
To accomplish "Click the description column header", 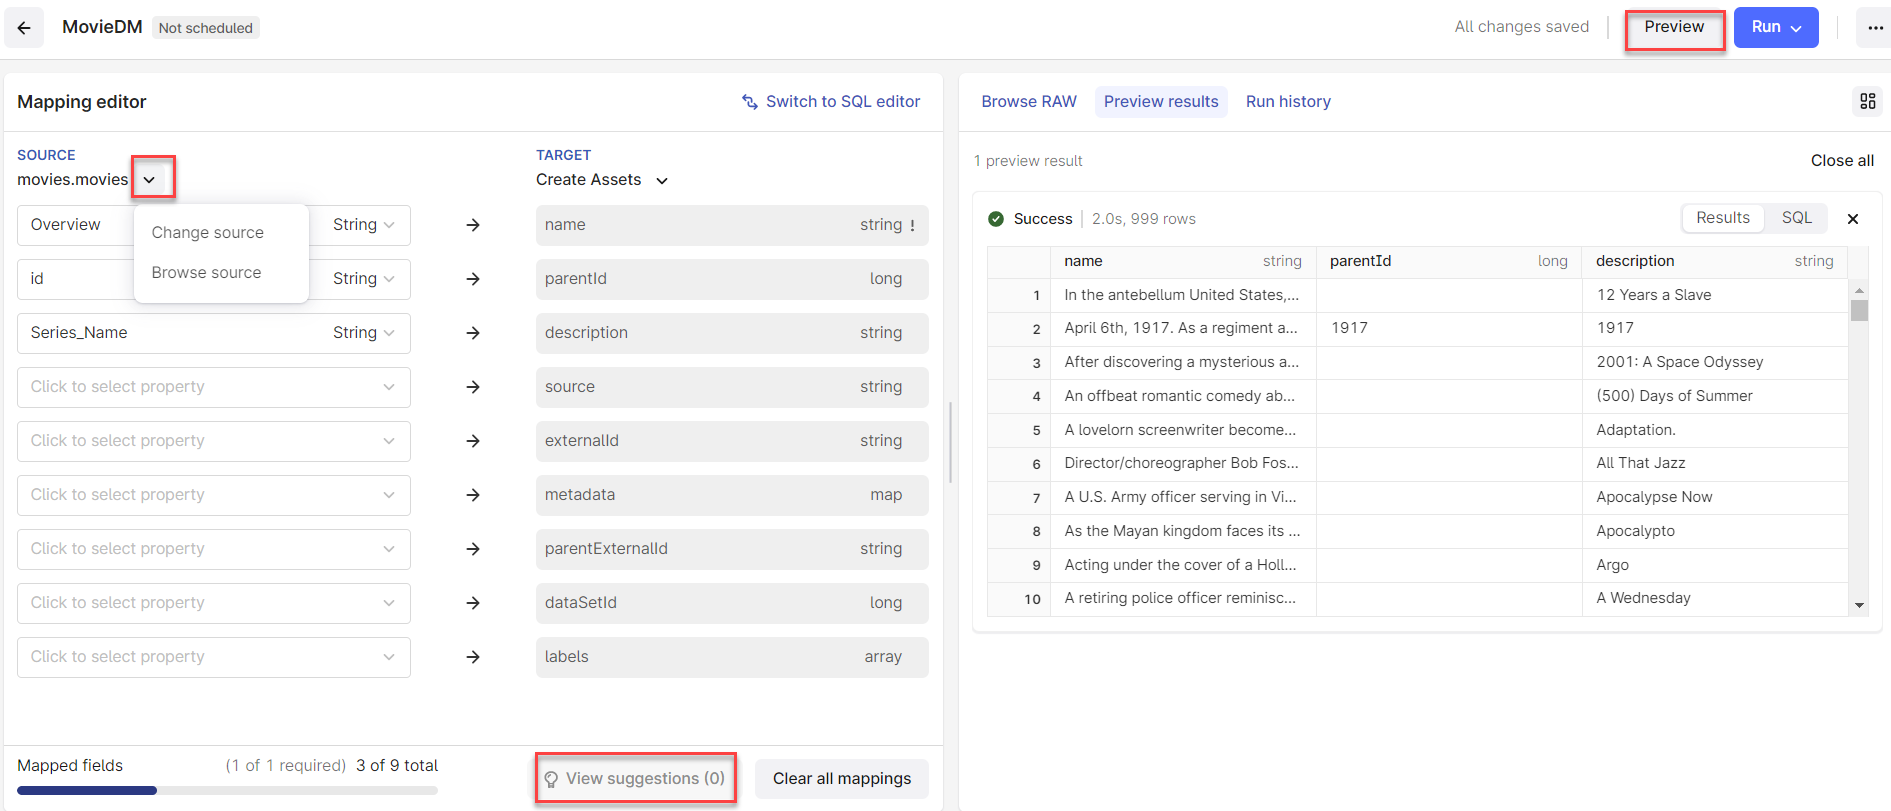I will (x=1715, y=261).
